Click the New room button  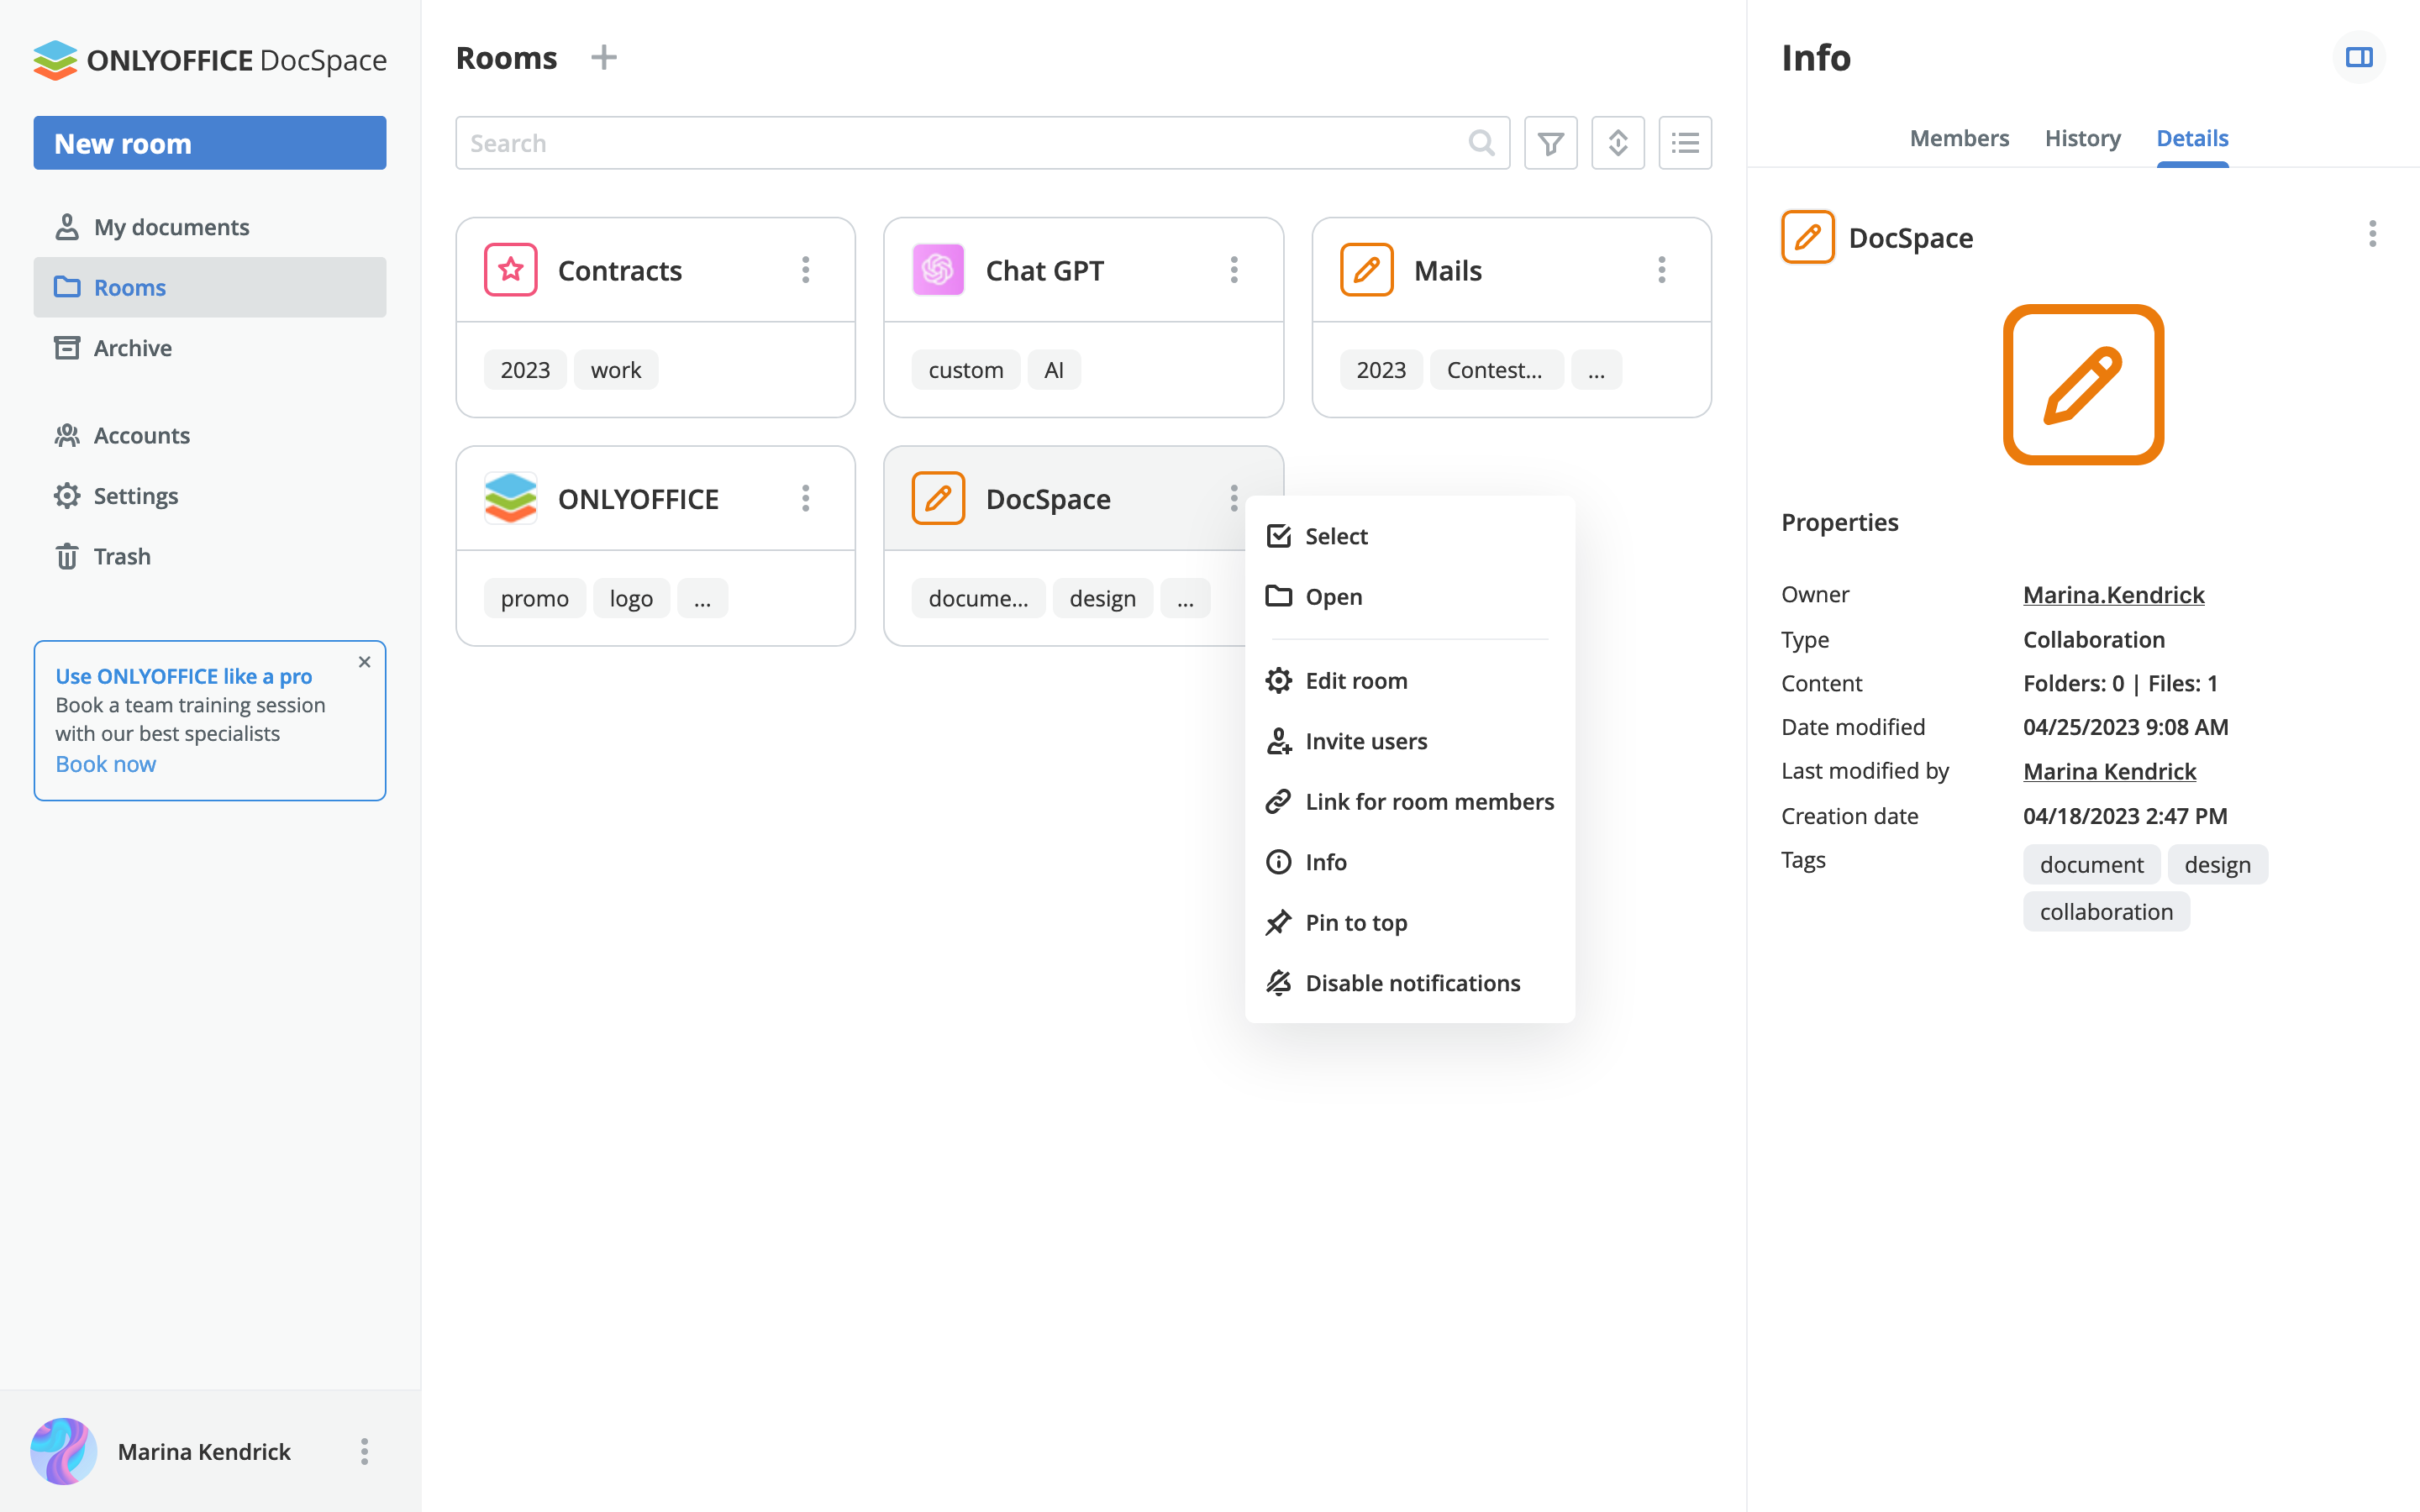click(x=209, y=143)
